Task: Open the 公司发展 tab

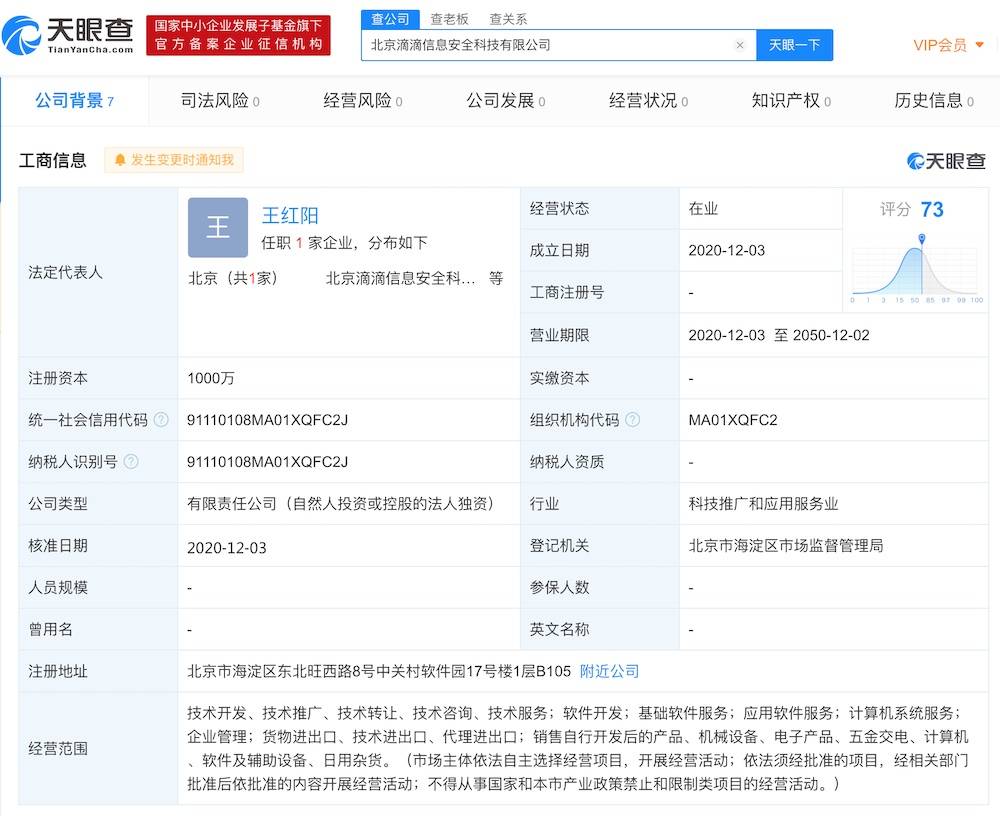Action: 506,101
